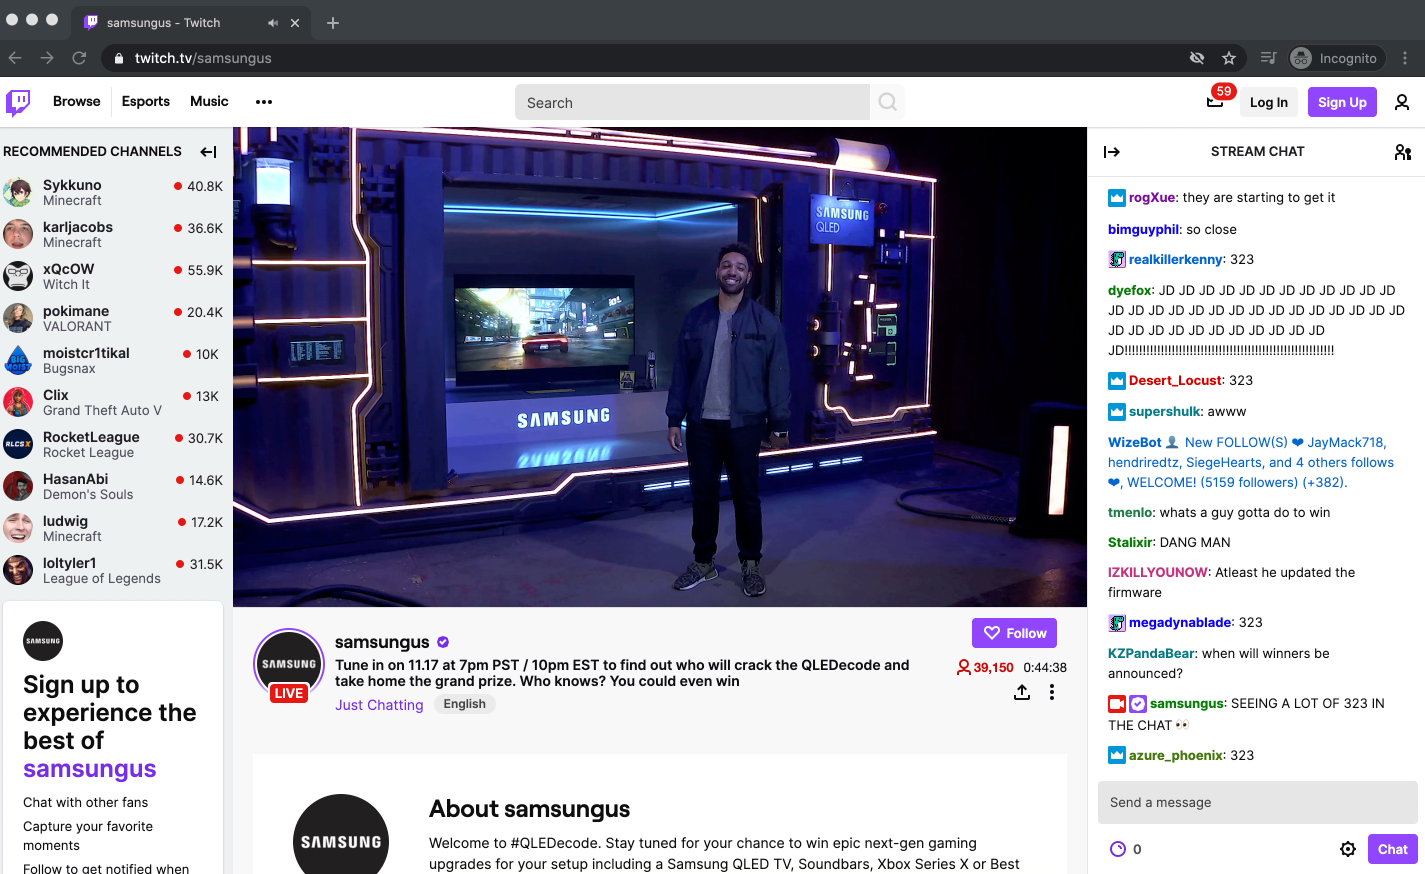1425x874 pixels.
Task: Click dyefox username in chat
Action: (x=1130, y=290)
